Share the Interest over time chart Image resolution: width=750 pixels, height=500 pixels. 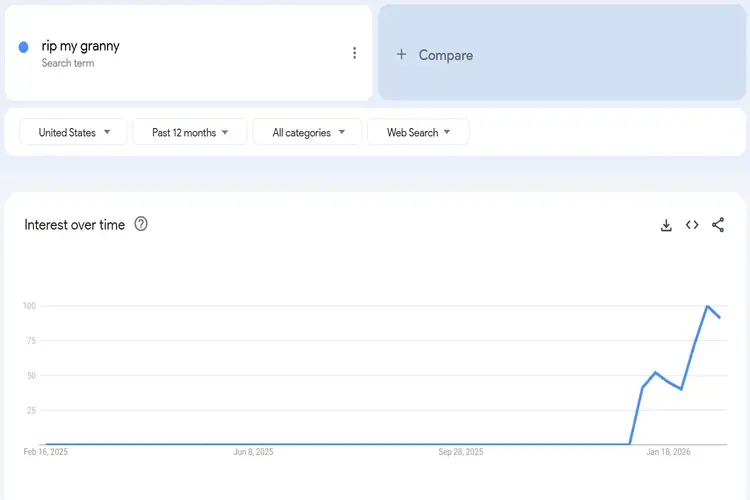718,225
